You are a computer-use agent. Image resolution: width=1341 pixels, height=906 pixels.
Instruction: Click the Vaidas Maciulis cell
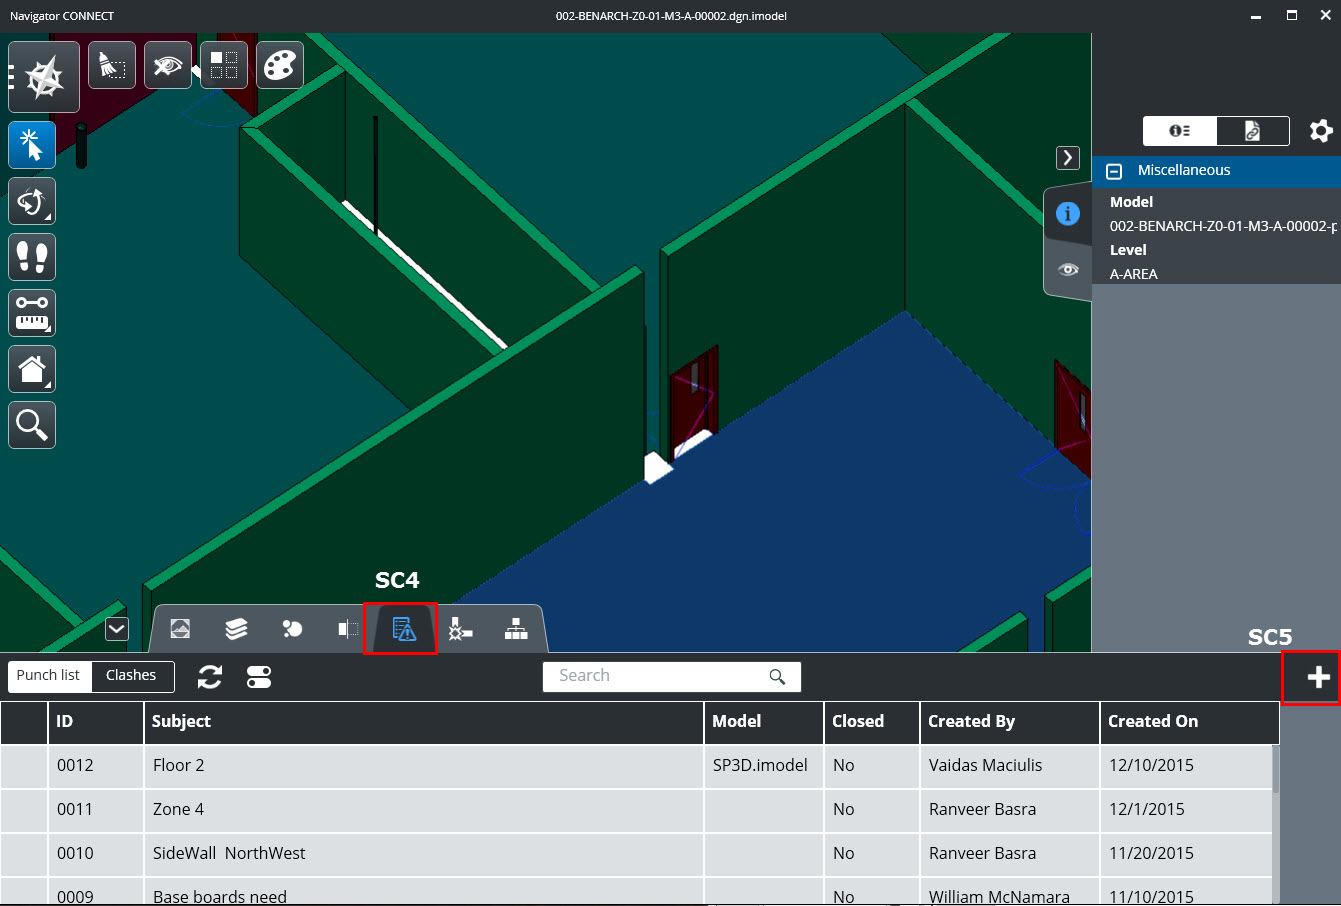pos(1010,766)
